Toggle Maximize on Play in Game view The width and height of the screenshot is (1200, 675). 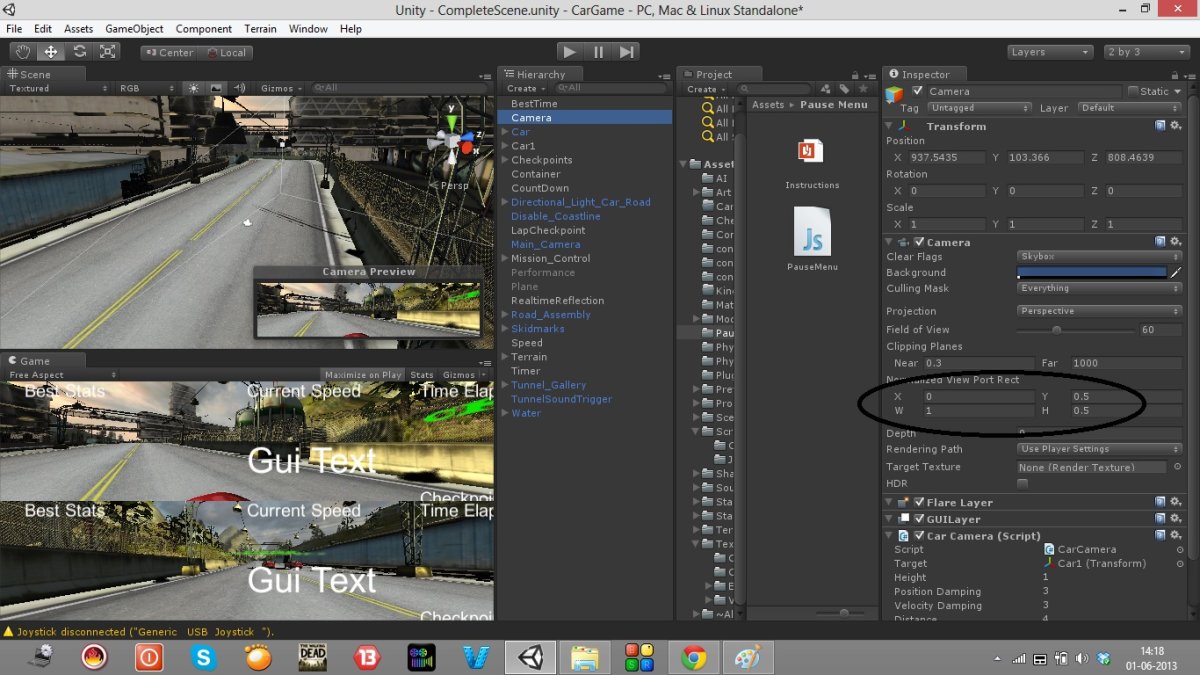[x=364, y=375]
